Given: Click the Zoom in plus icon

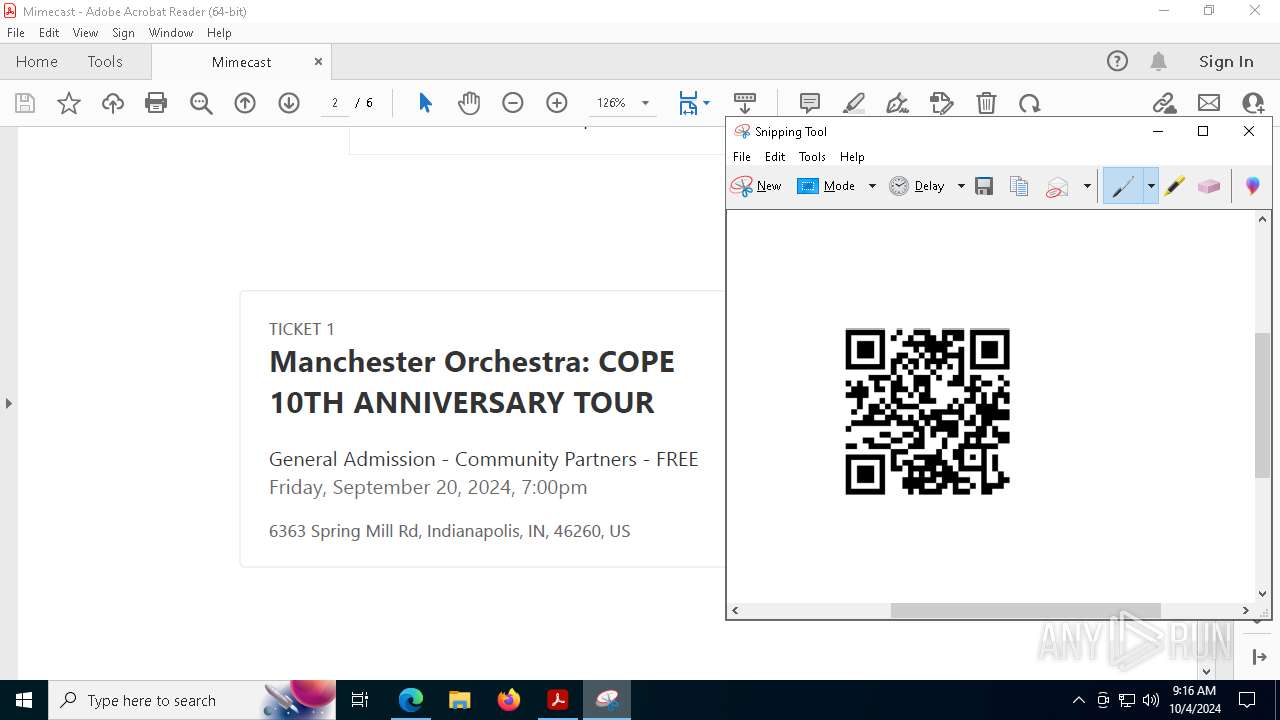Looking at the screenshot, I should [557, 103].
